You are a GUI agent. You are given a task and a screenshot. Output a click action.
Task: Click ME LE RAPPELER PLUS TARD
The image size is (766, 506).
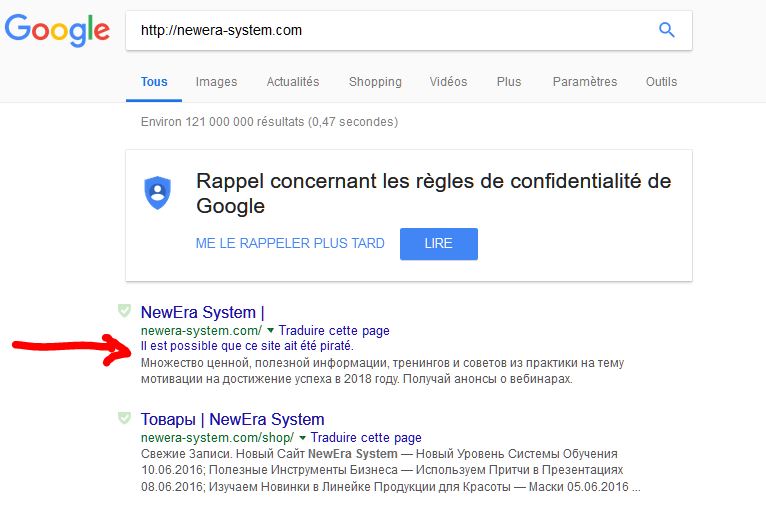(x=290, y=243)
